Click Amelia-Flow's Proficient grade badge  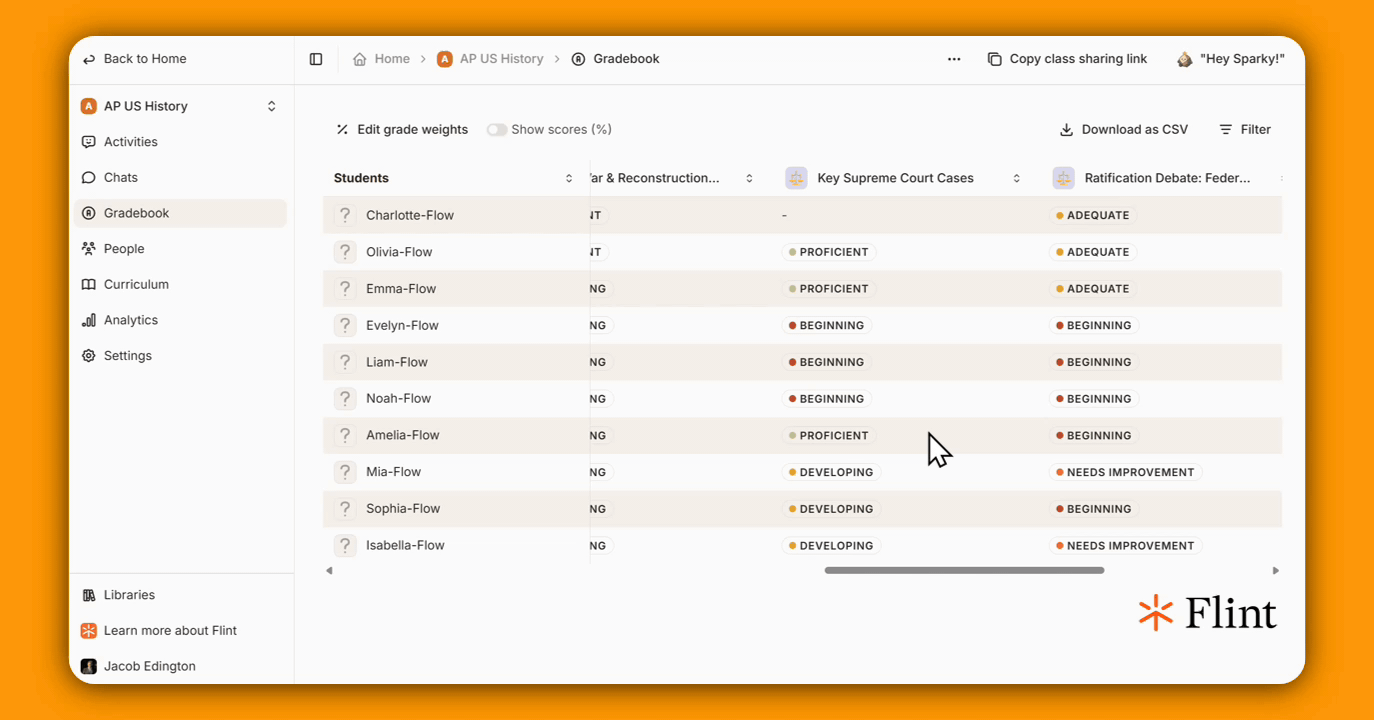pyautogui.click(x=829, y=436)
